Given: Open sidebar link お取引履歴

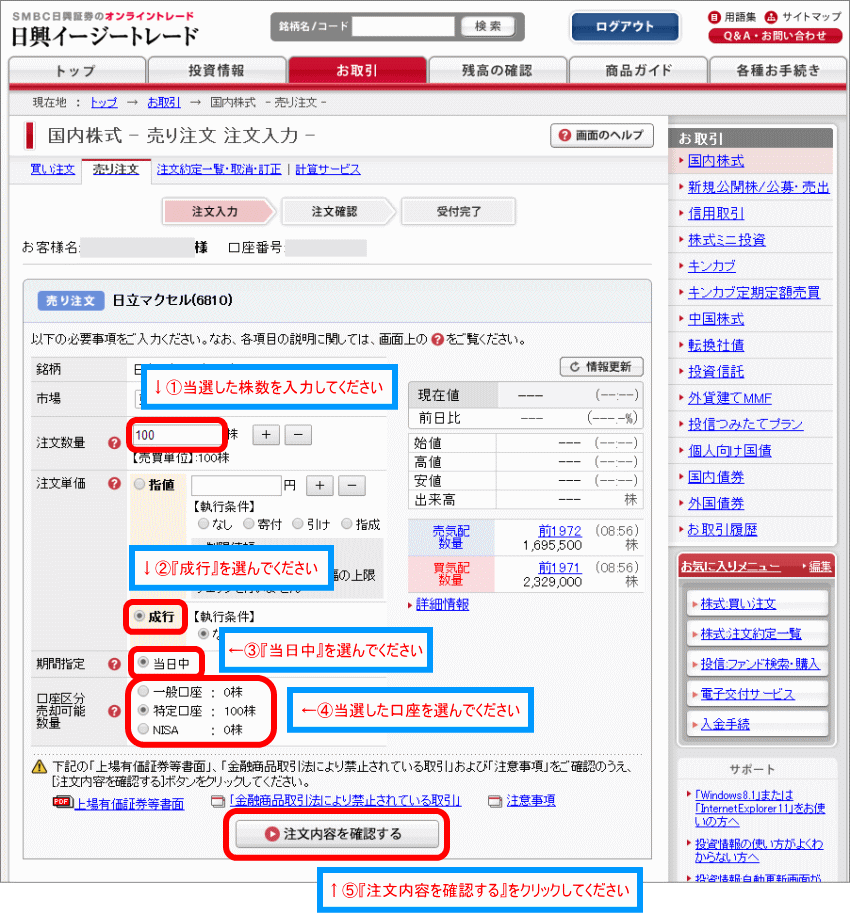Looking at the screenshot, I should pos(722,530).
